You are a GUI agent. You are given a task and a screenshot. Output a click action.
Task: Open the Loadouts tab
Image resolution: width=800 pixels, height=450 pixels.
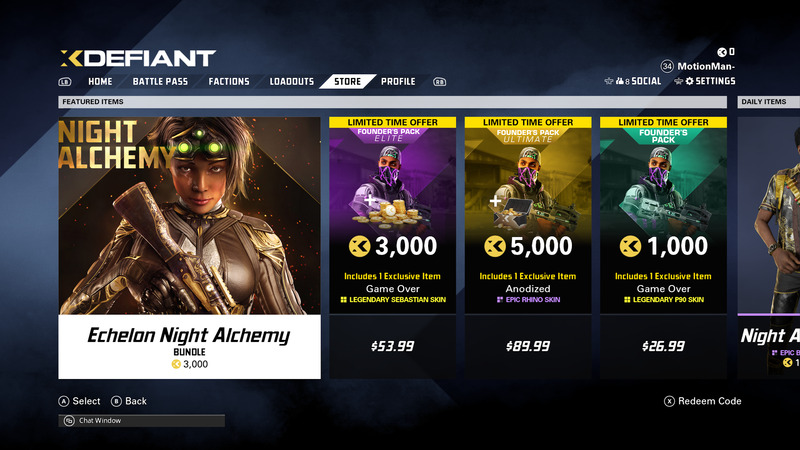(x=291, y=82)
